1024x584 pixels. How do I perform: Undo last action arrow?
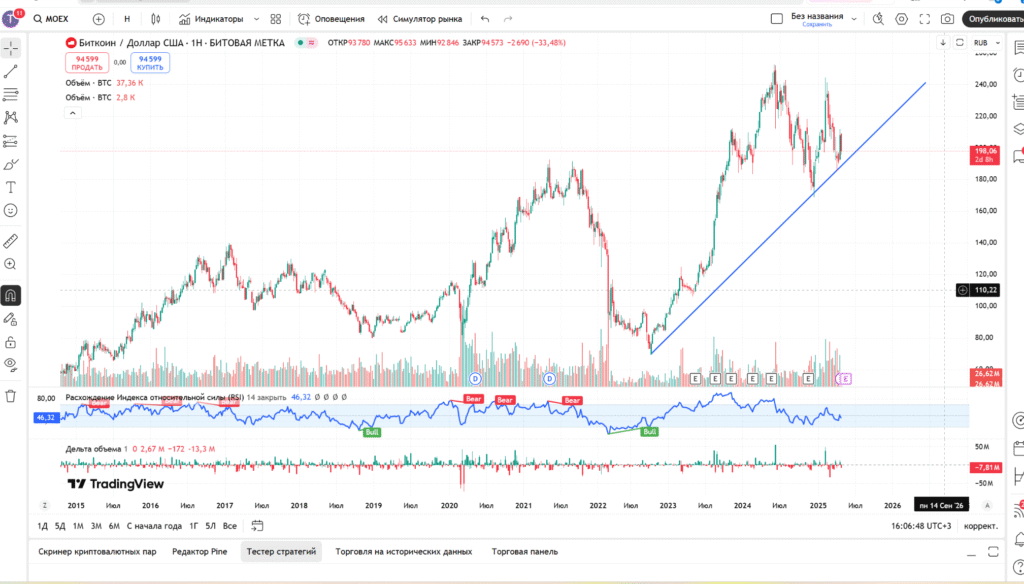click(x=485, y=19)
